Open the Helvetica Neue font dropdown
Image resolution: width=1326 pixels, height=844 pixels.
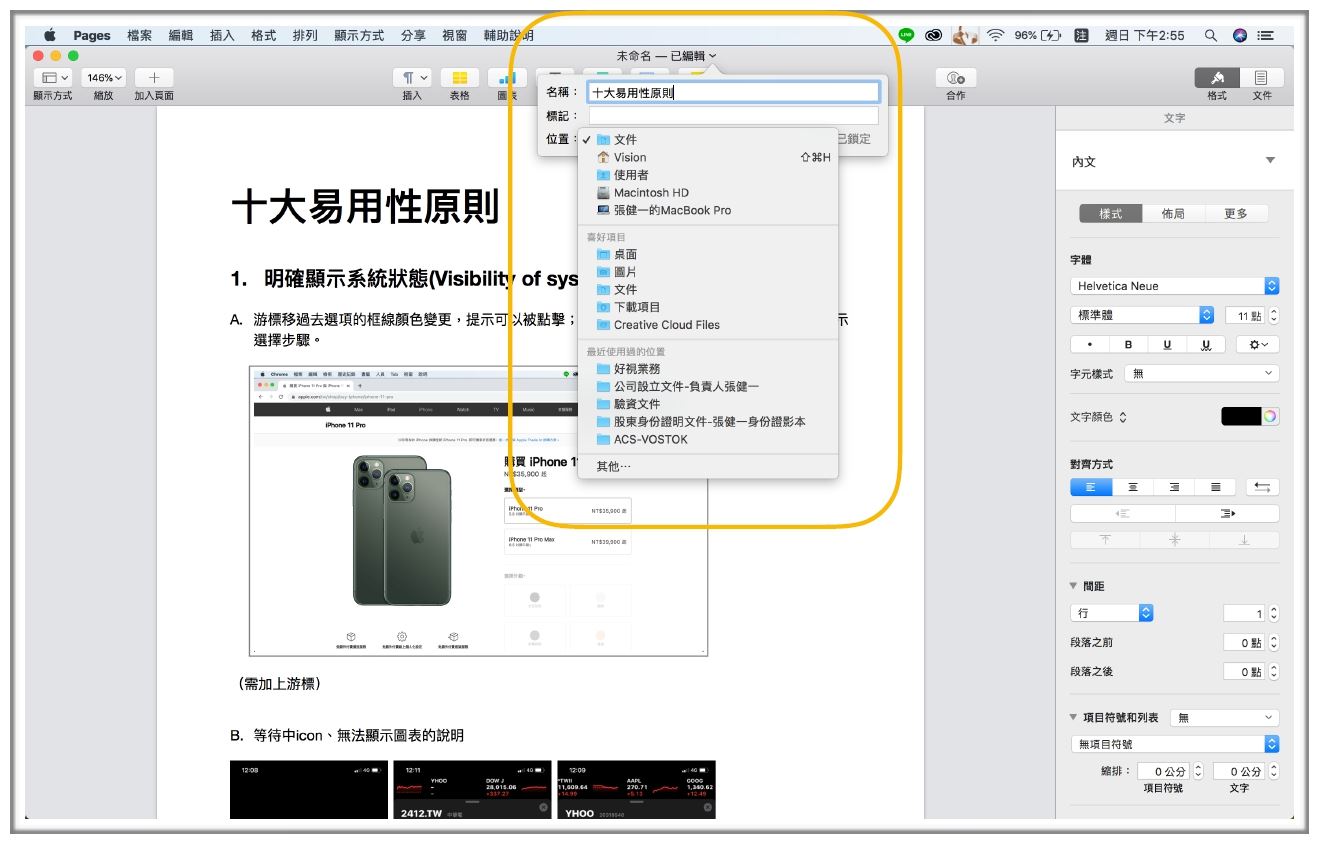coord(1175,286)
